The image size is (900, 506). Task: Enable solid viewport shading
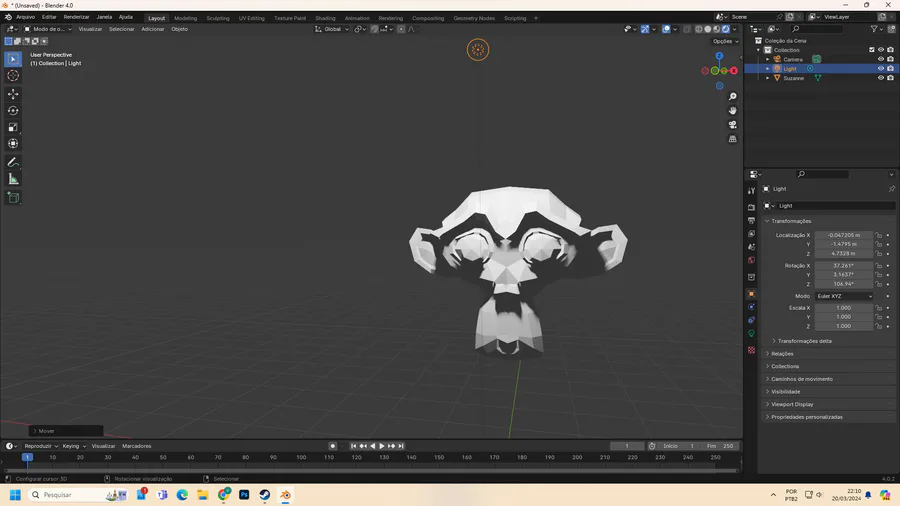(708, 29)
